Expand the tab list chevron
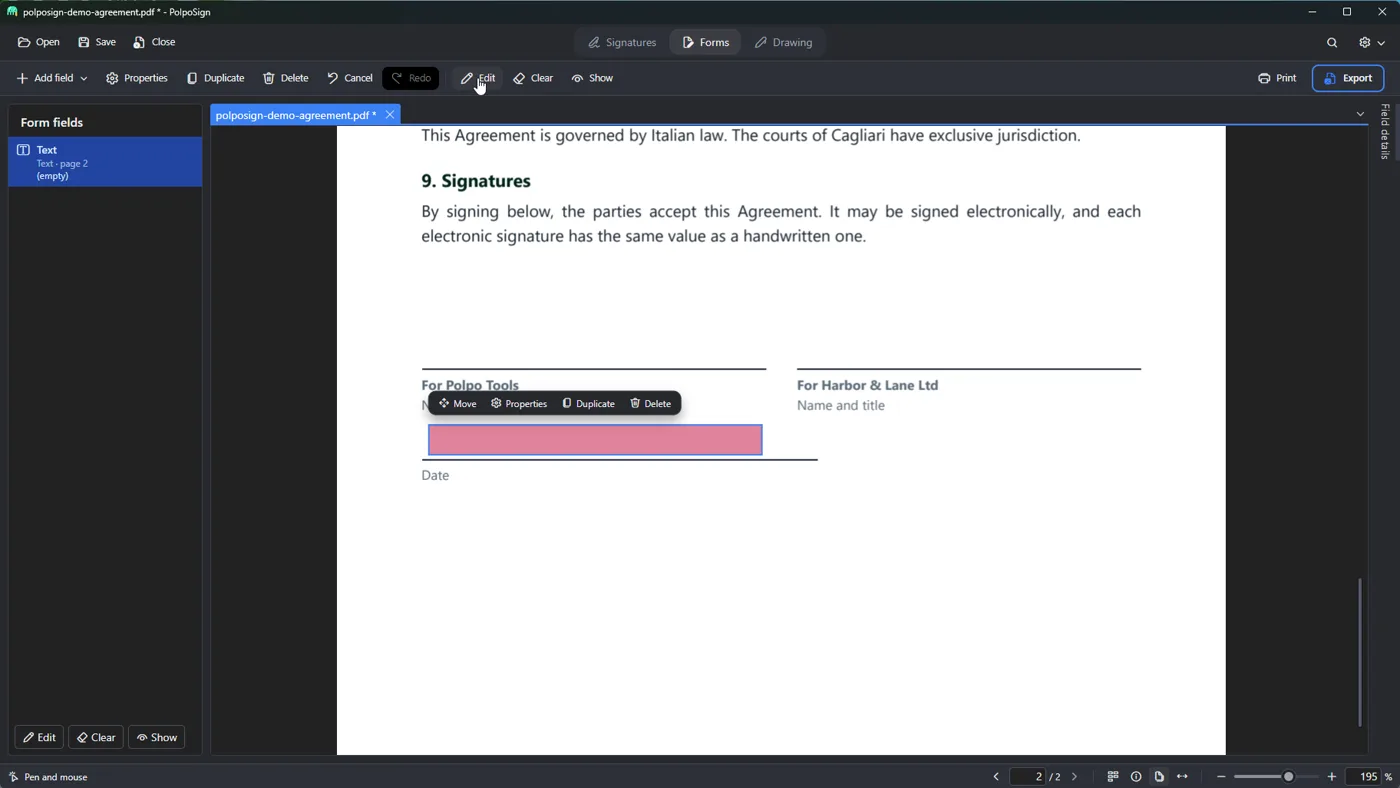1400x788 pixels. point(1360,114)
